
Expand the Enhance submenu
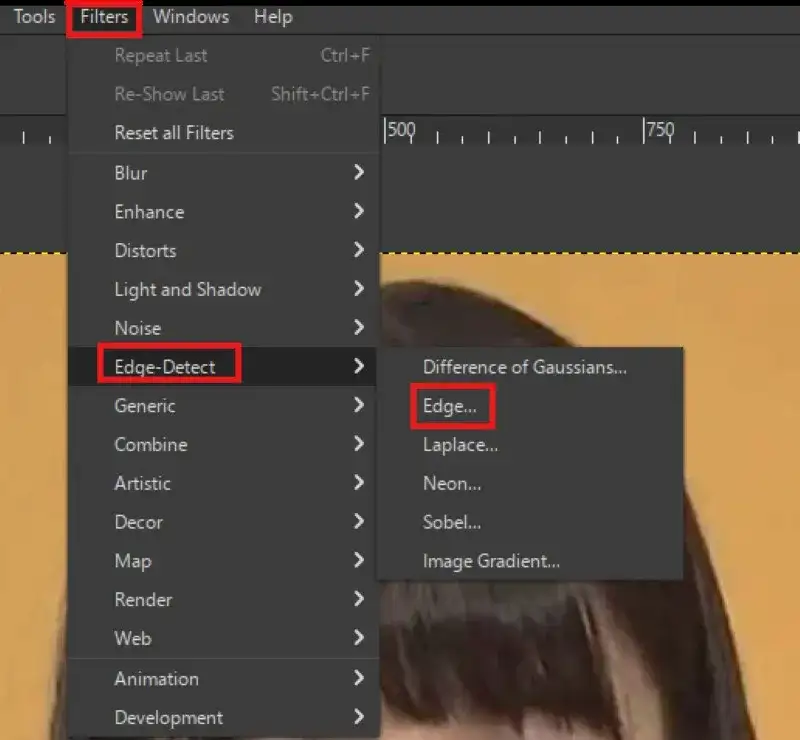point(148,212)
